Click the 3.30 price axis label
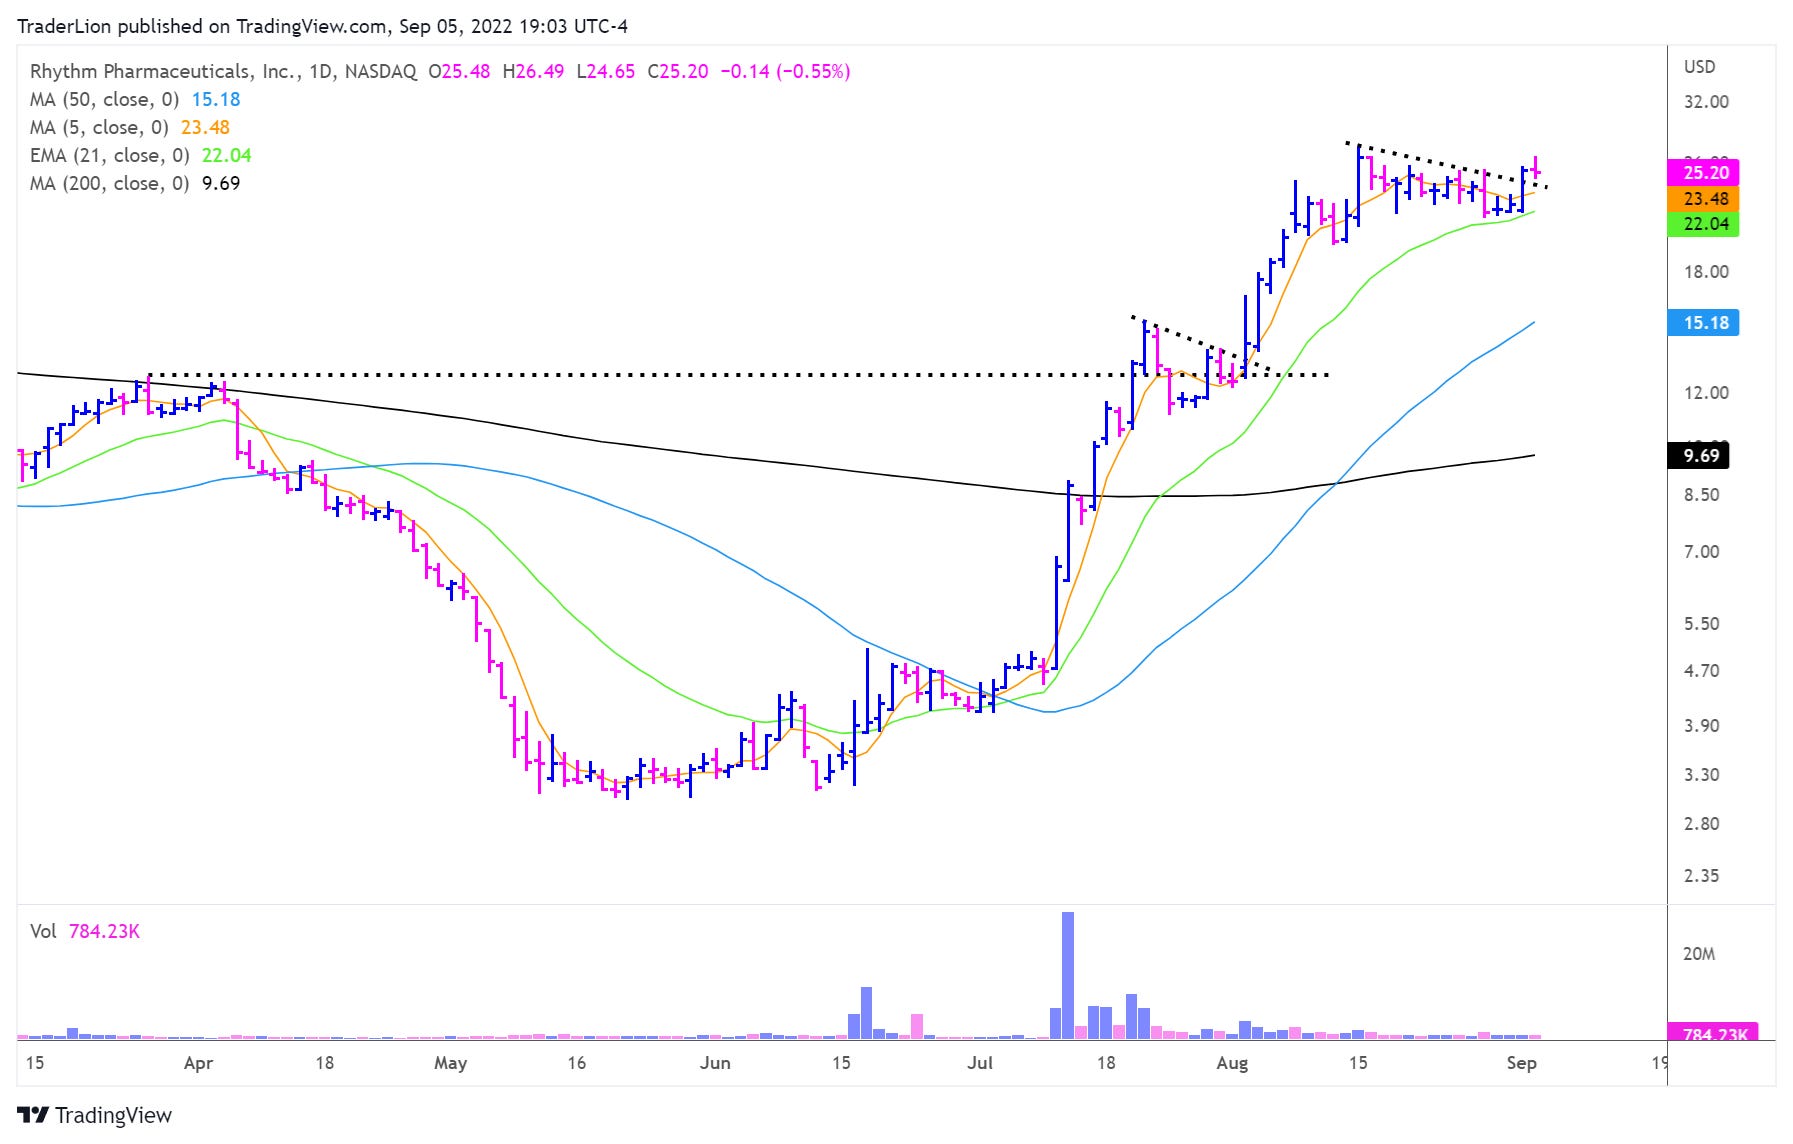The width and height of the screenshot is (1793, 1144). tap(1702, 775)
